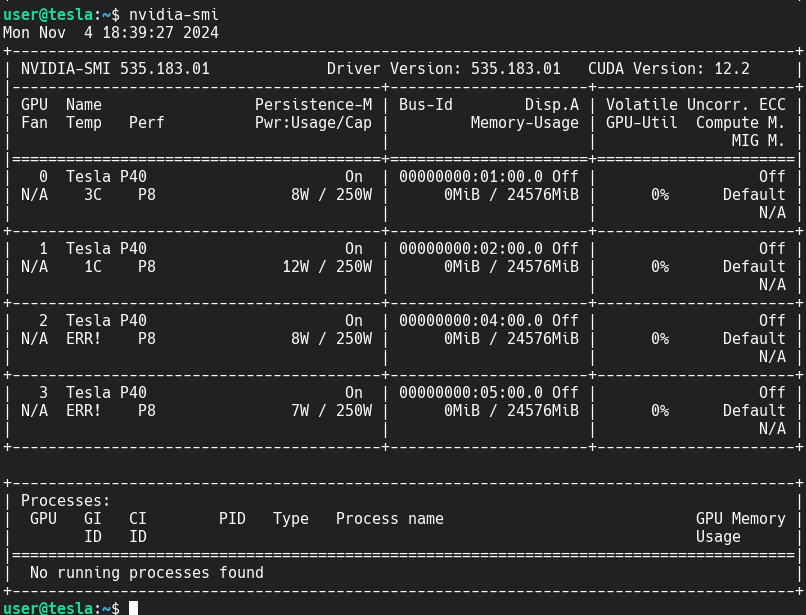Select the Processes: section label
Viewport: 806px width, 615px height.
[65, 500]
